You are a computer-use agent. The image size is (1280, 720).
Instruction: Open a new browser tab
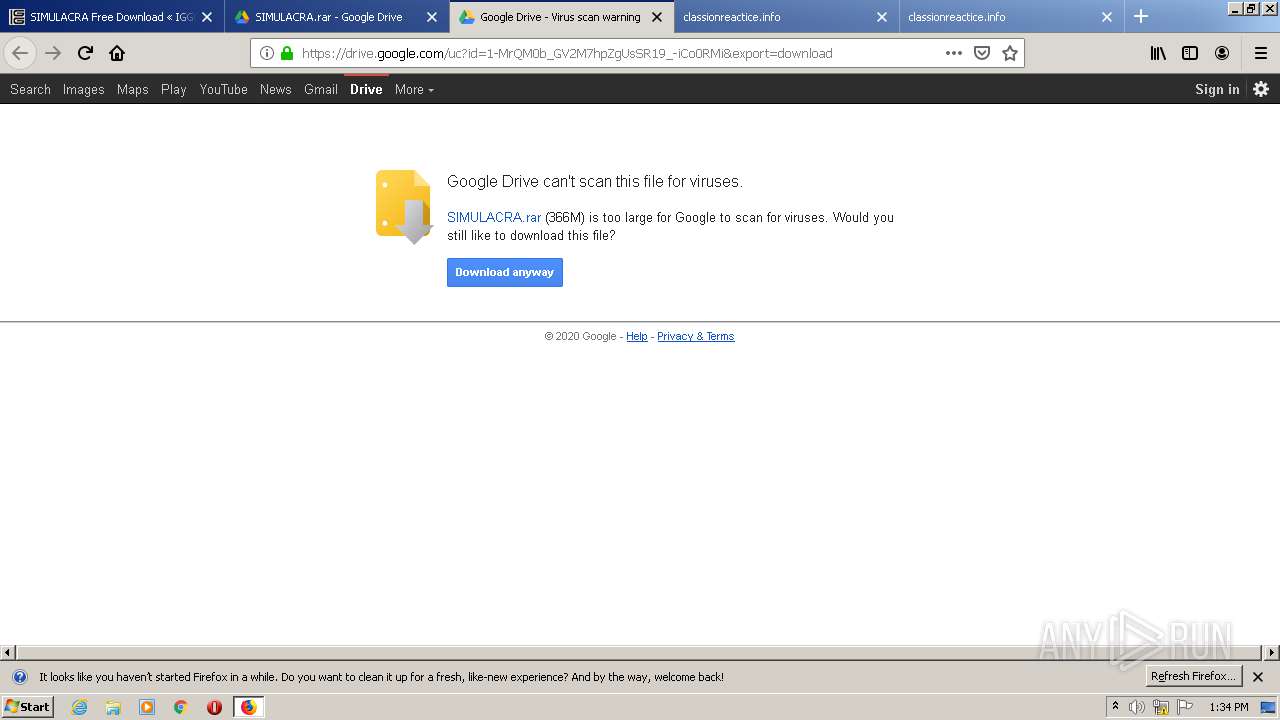point(1141,16)
